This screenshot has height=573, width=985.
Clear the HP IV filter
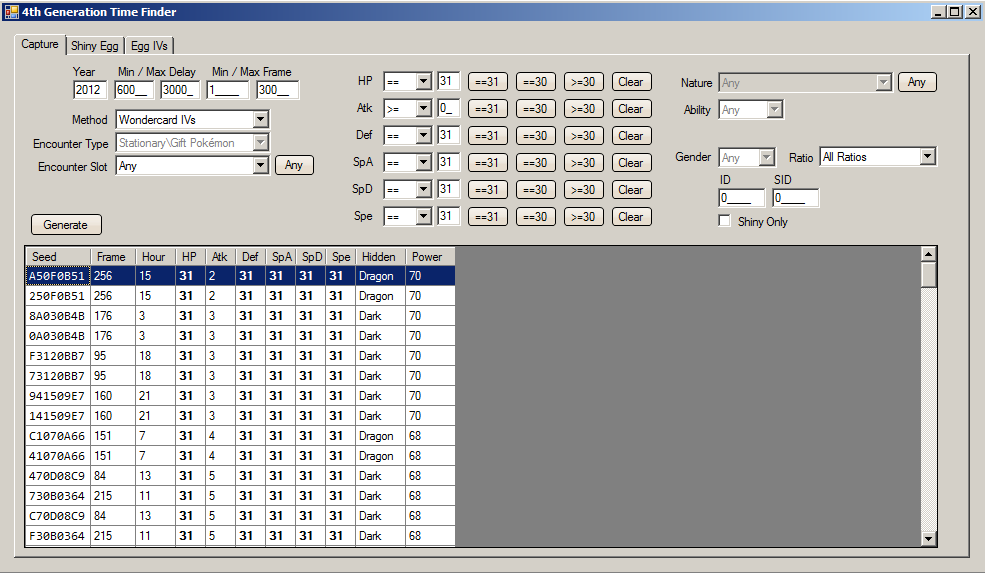point(631,82)
